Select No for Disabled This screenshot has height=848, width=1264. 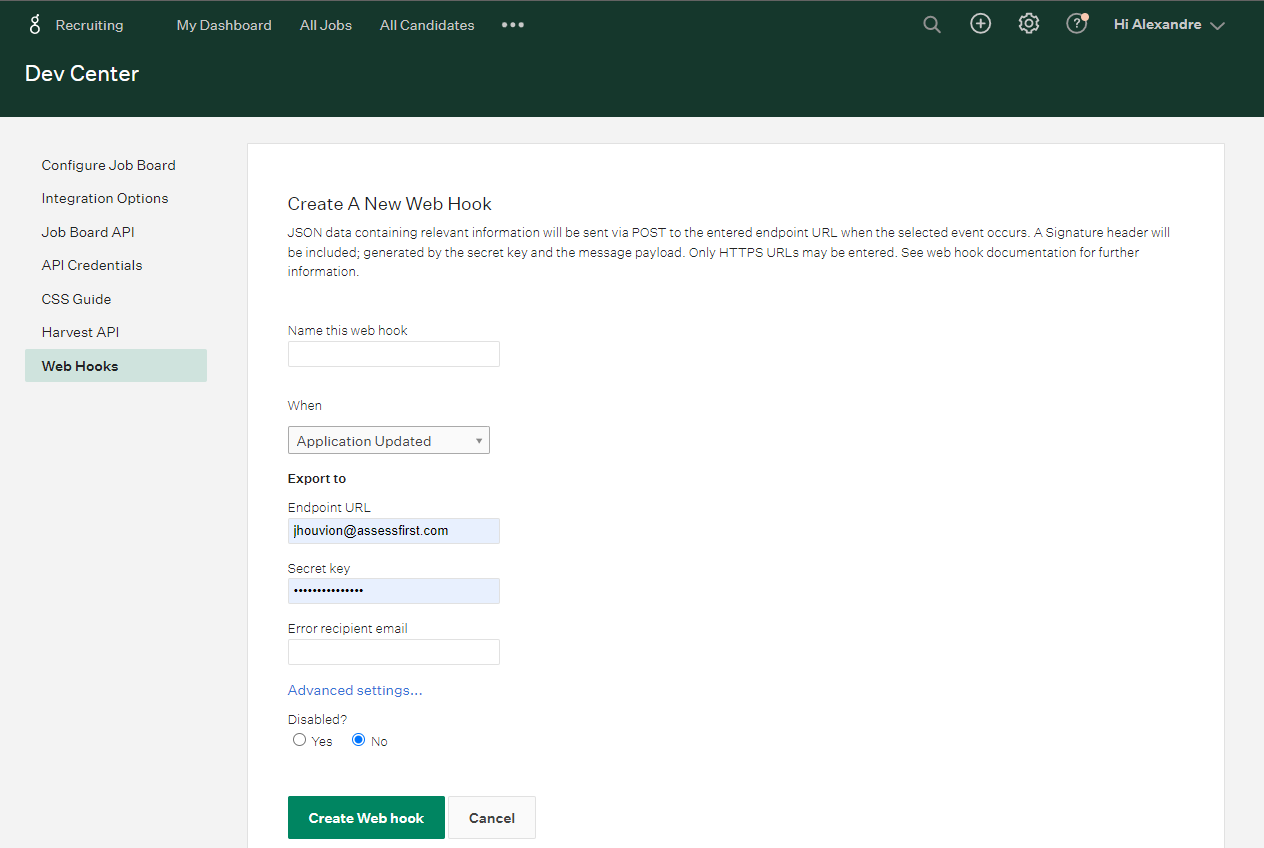tap(358, 740)
